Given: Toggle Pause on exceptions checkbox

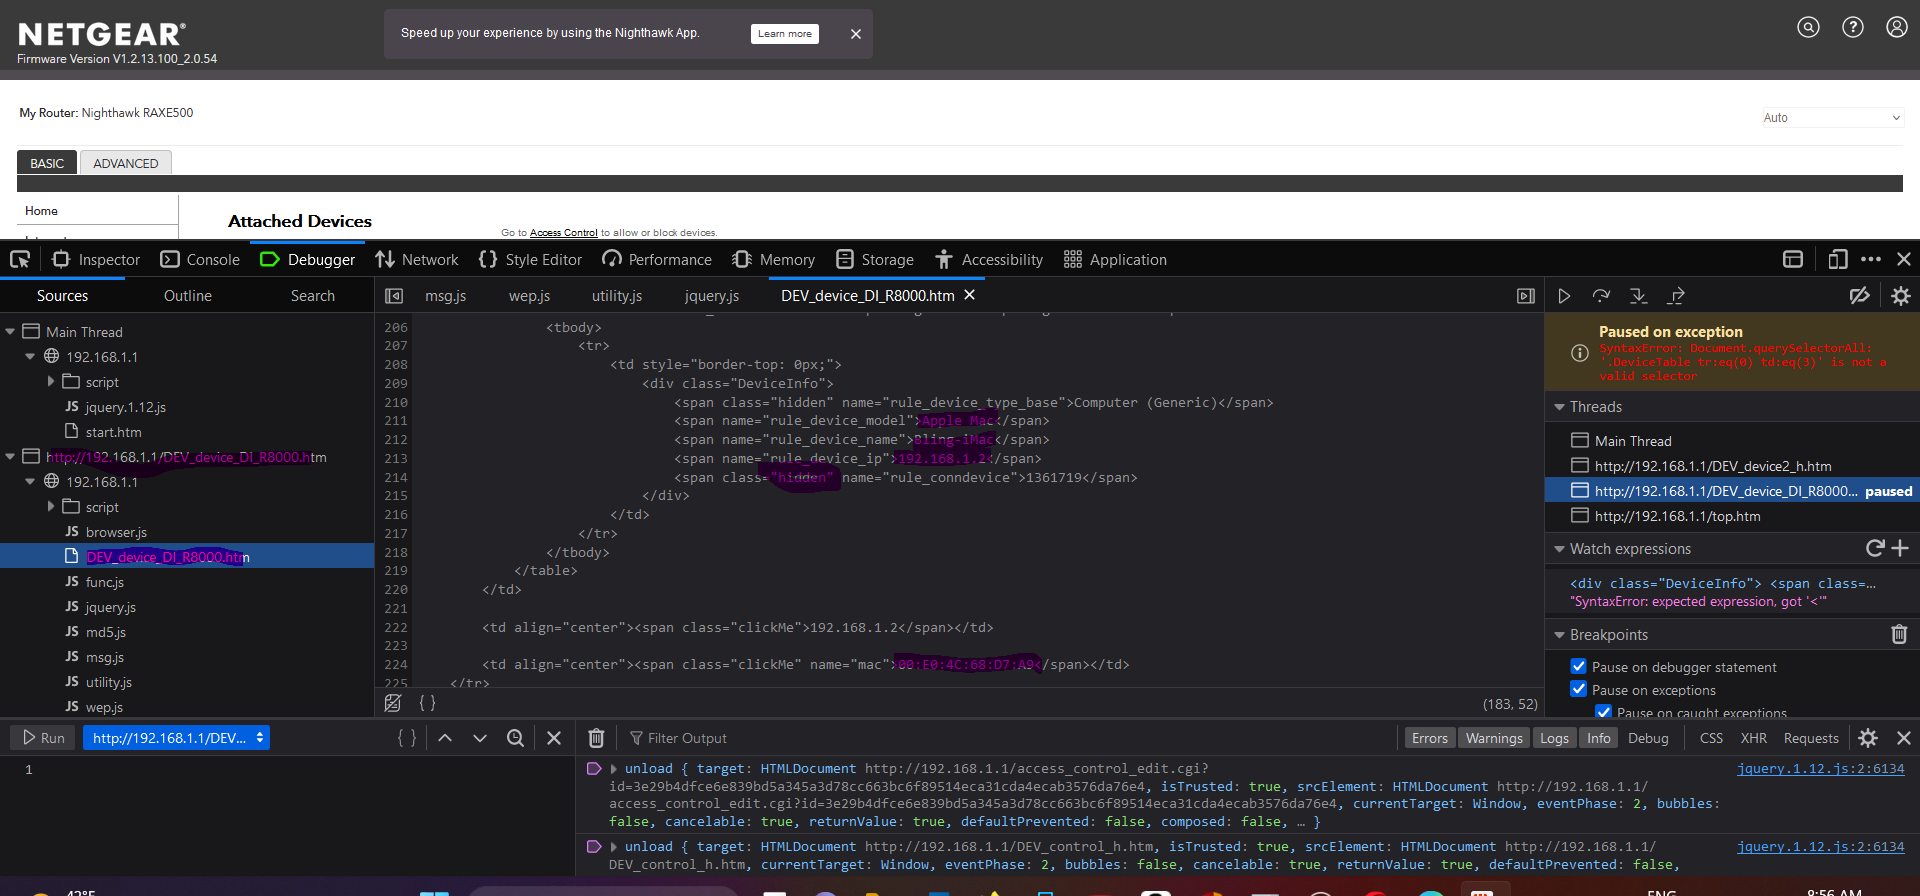Looking at the screenshot, I should pos(1578,689).
